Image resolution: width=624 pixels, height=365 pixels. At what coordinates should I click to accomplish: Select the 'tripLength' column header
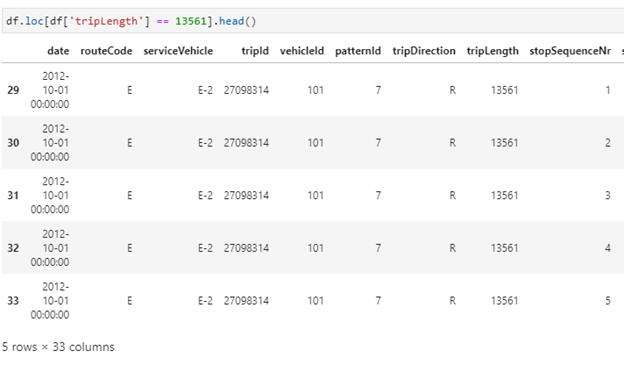(x=492, y=51)
